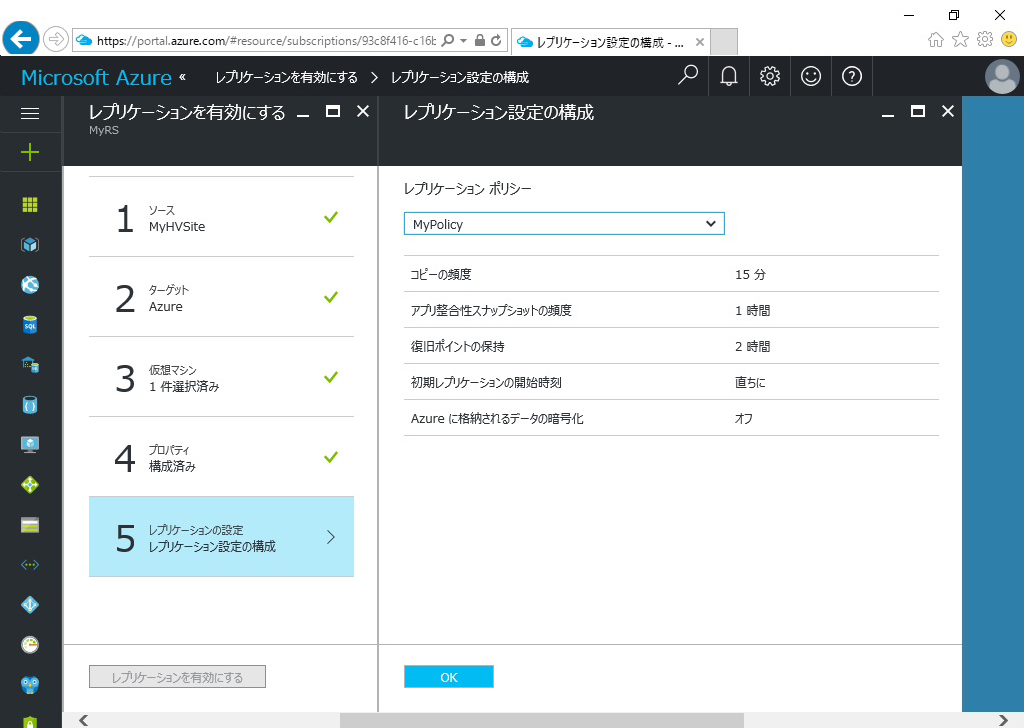This screenshot has height=728, width=1024.
Task: Switch to the レプリケーション設定の構成 browser tab
Action: click(609, 42)
